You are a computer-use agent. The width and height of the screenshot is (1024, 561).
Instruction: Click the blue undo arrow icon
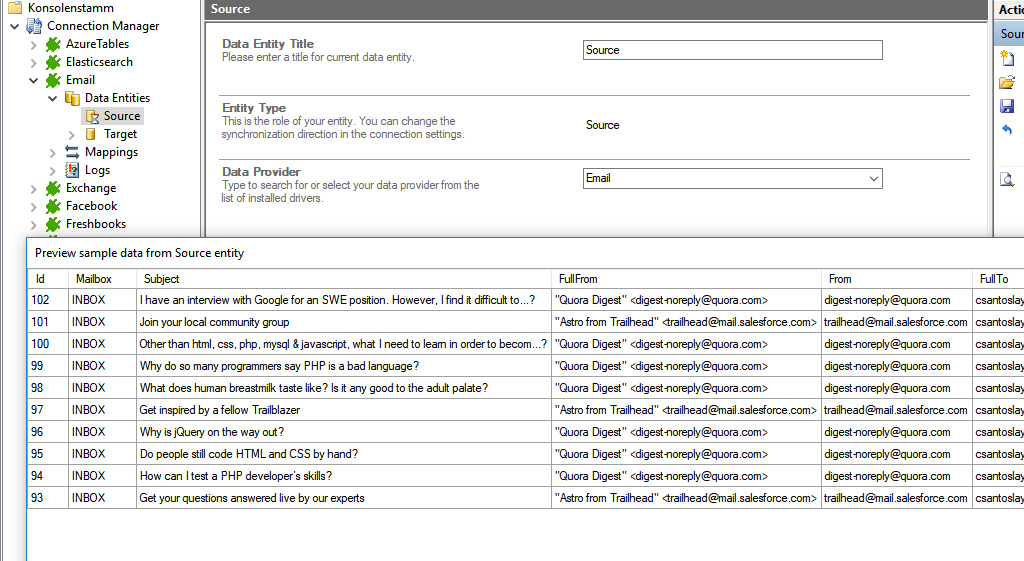1007,131
